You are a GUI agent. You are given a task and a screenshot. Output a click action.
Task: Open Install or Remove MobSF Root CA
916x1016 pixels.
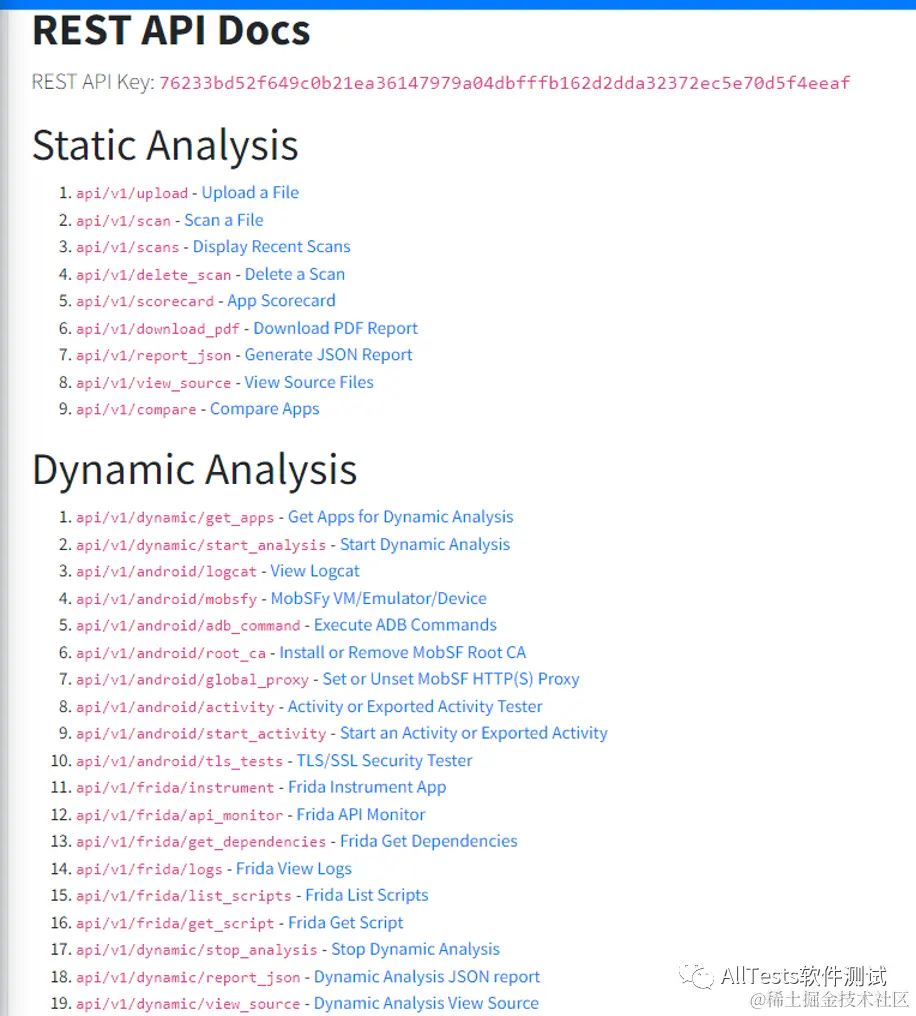tap(403, 652)
